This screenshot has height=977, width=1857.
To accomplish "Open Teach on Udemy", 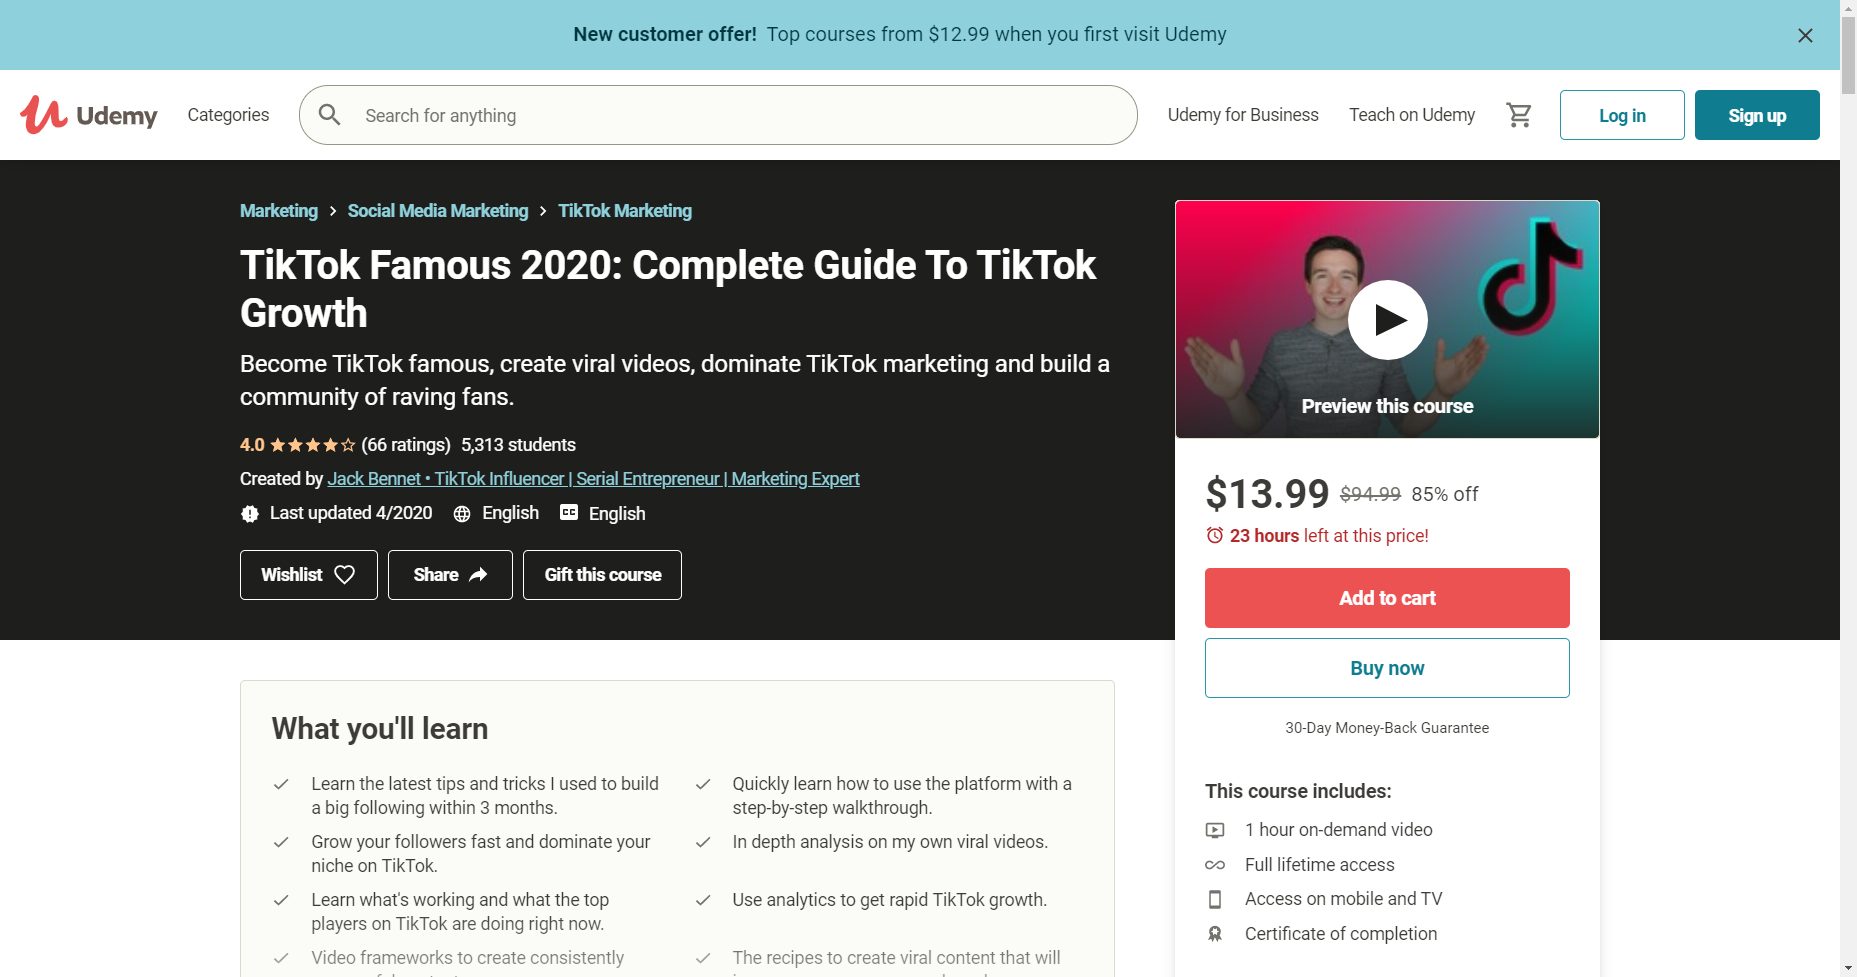I will (1412, 115).
